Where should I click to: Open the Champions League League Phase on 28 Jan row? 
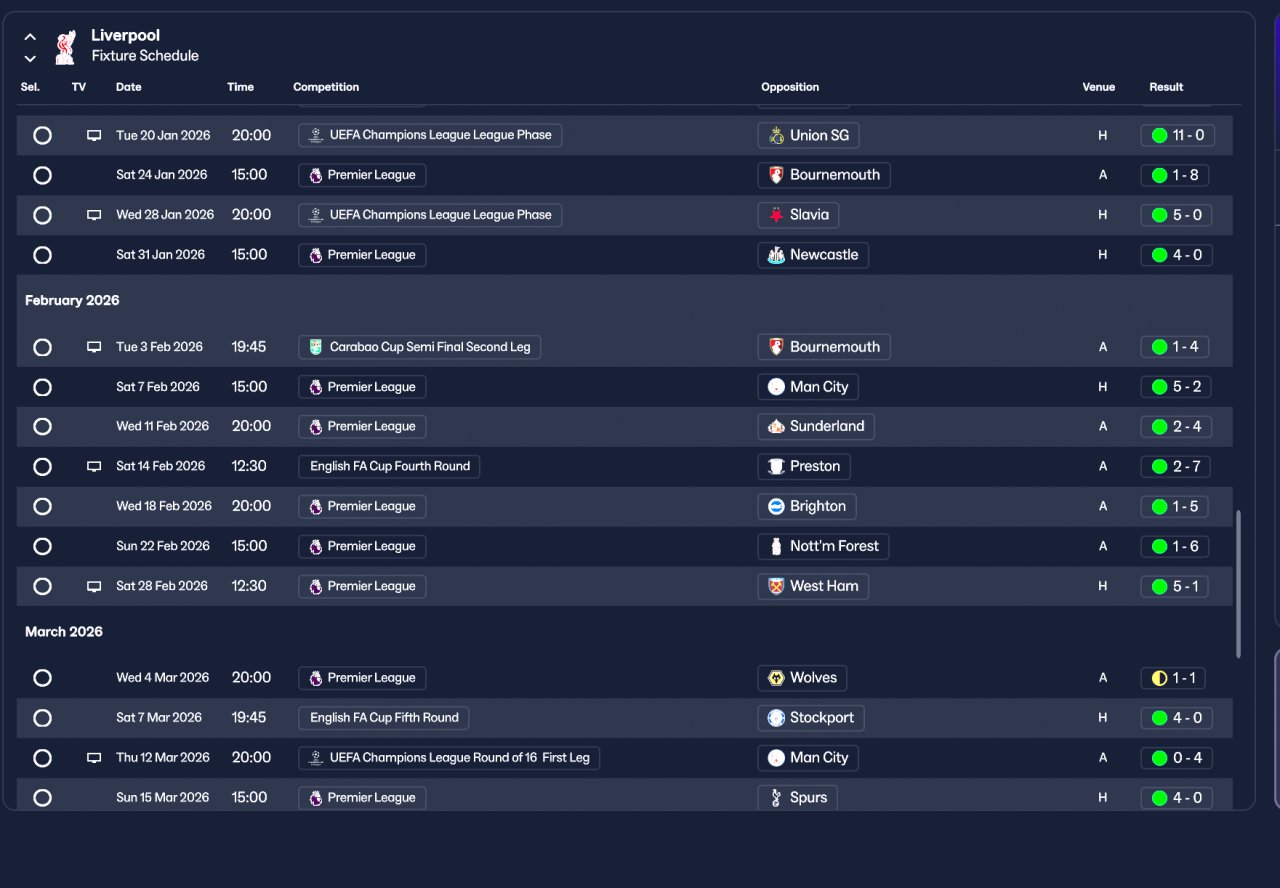(430, 215)
